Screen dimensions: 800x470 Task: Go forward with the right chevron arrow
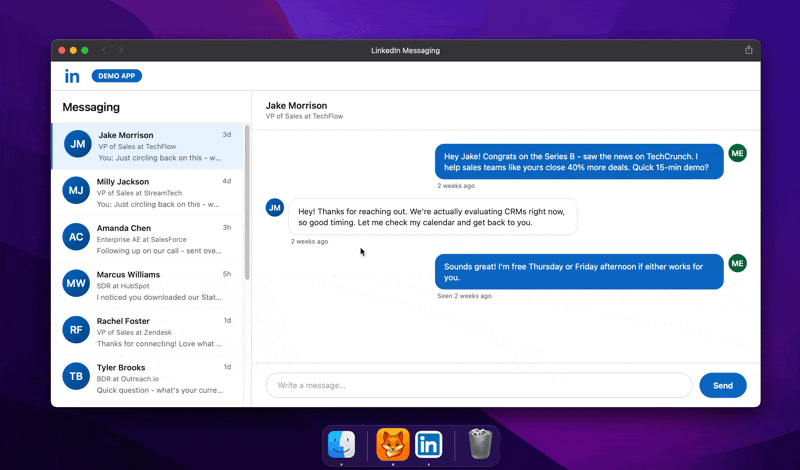[x=121, y=50]
